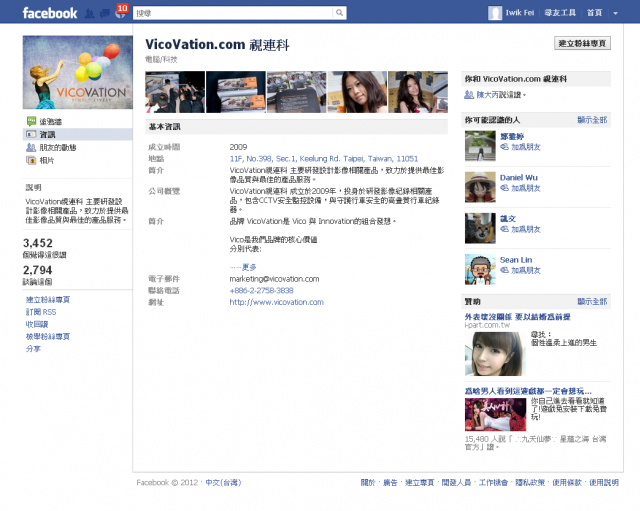Click the search magnifier button
640x511 pixels.
coord(339,13)
